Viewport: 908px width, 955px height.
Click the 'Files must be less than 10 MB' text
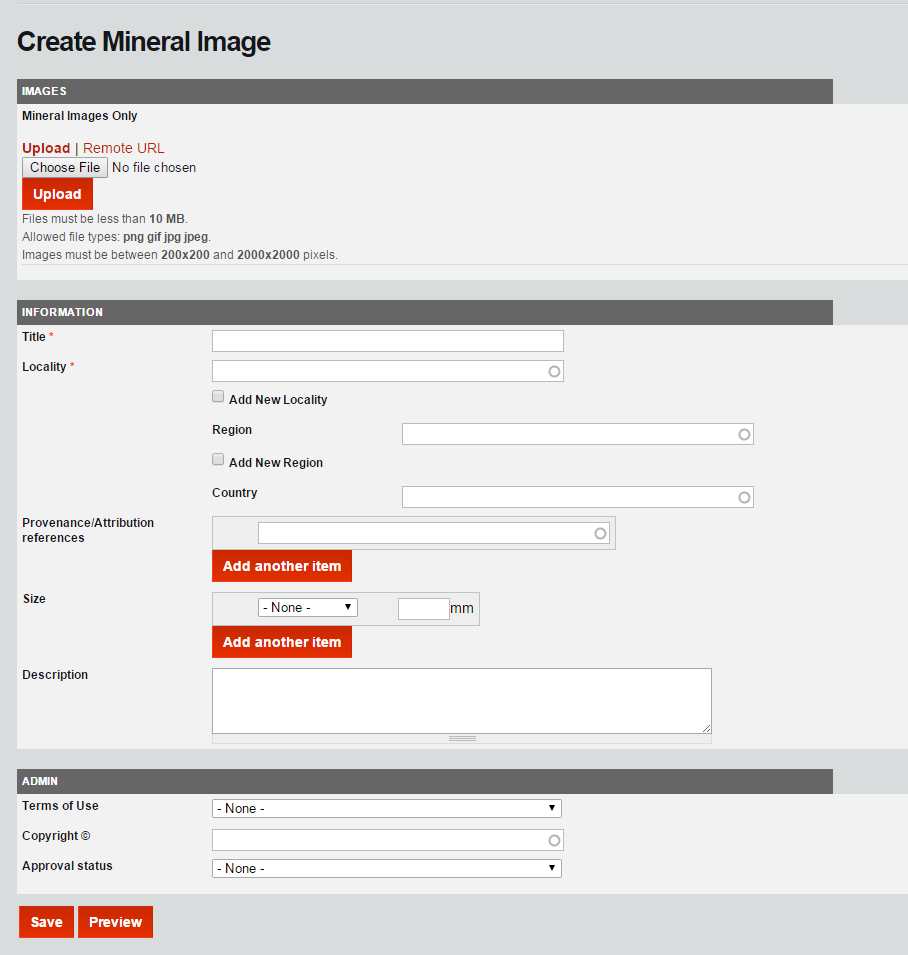pos(105,219)
